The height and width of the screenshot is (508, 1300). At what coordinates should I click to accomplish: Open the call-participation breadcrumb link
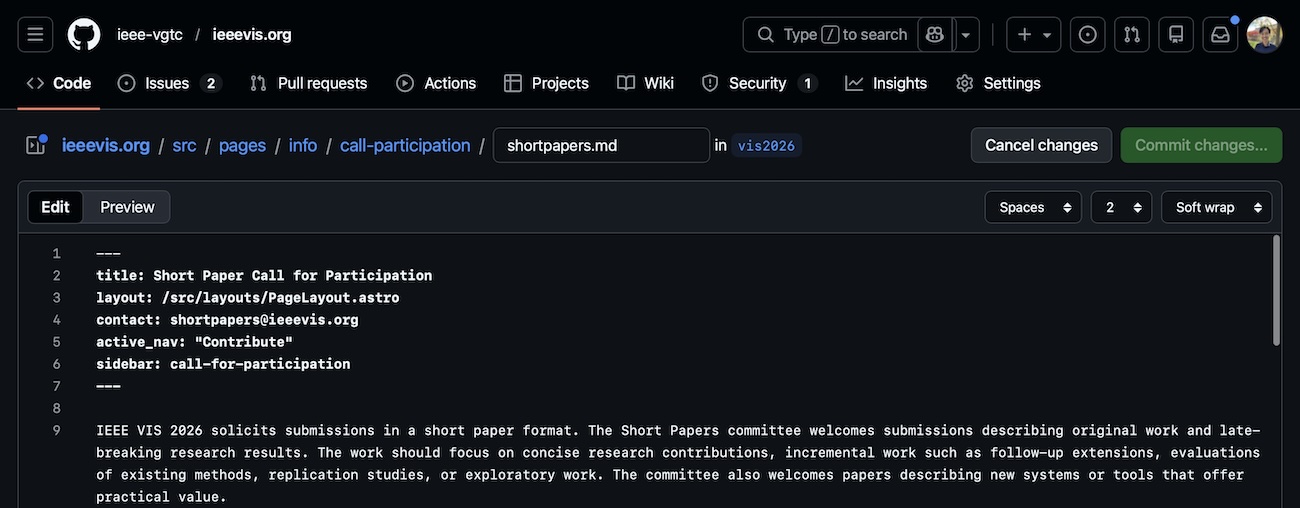pos(405,145)
